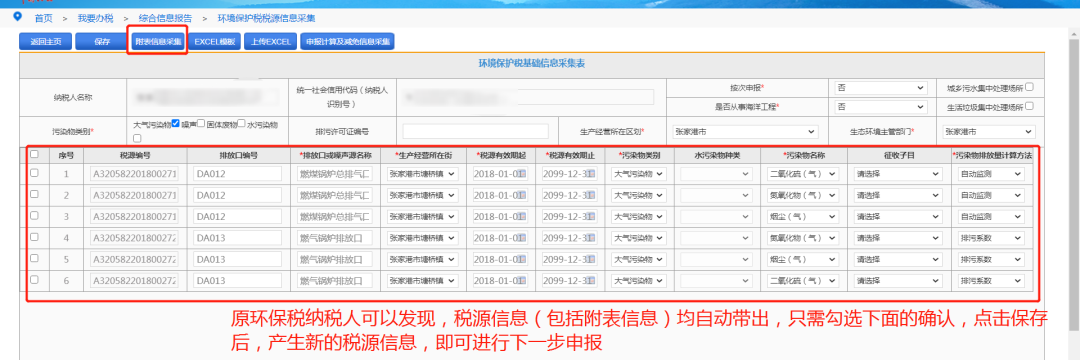Image resolution: width=1080 pixels, height=360 pixels.
Task: Check the 水污染物 checkbox
Action: 137,138
